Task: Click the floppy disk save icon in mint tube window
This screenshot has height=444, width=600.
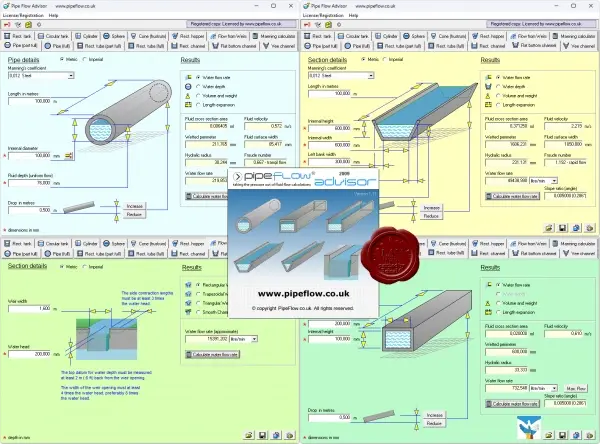Action: coord(562,435)
